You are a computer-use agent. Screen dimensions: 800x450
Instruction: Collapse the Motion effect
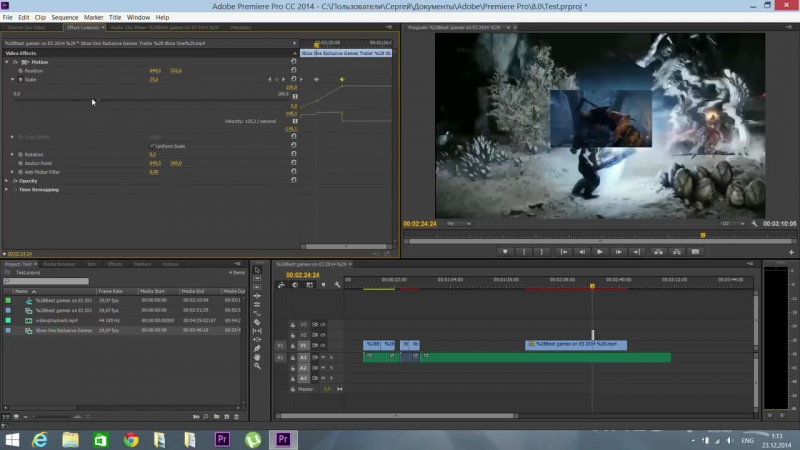coord(7,62)
